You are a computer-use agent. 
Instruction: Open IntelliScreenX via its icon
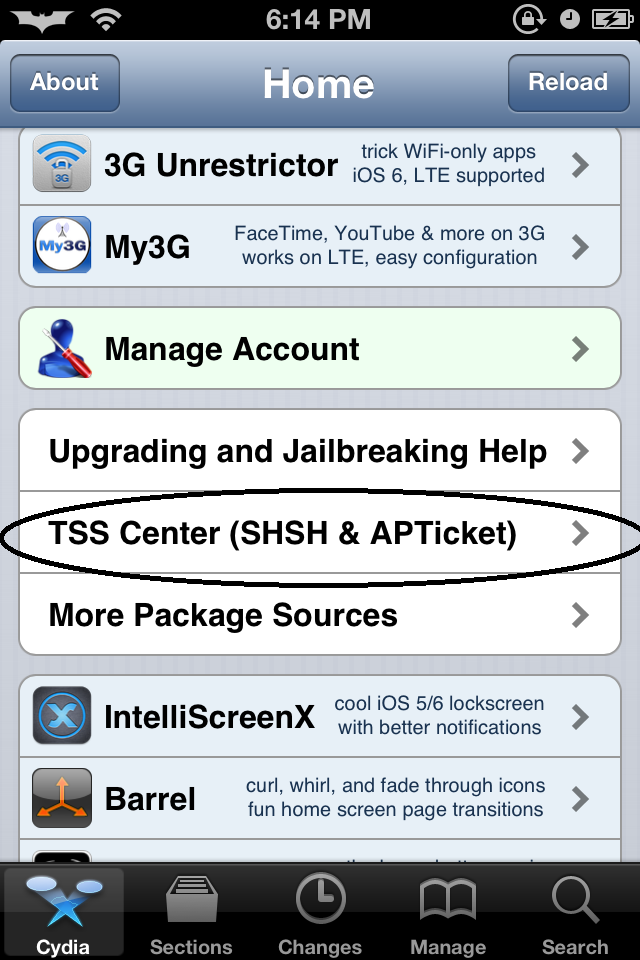click(x=61, y=716)
